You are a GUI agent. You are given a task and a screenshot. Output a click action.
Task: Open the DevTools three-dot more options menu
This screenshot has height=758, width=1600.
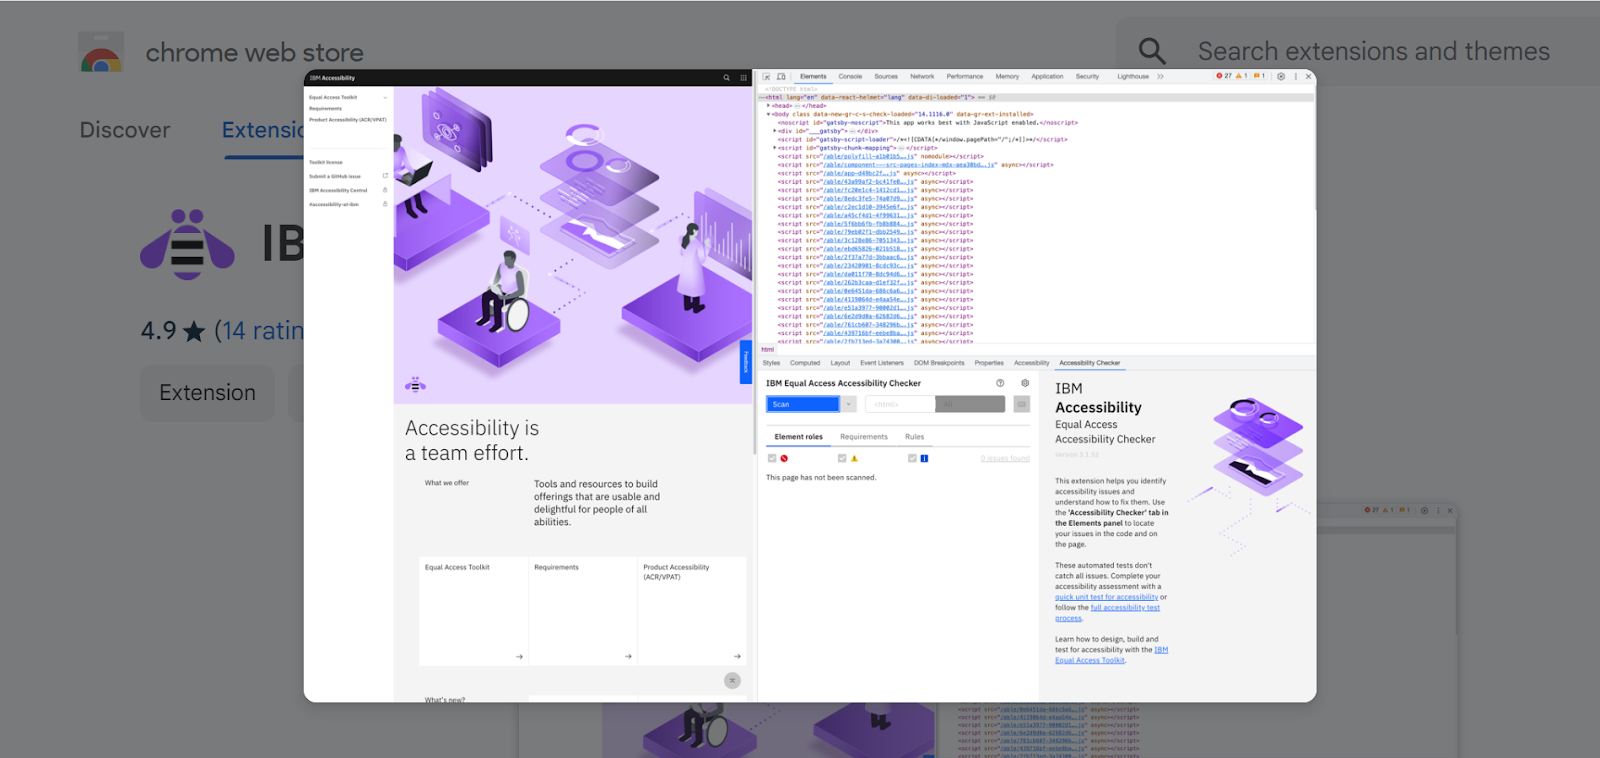[x=1295, y=76]
